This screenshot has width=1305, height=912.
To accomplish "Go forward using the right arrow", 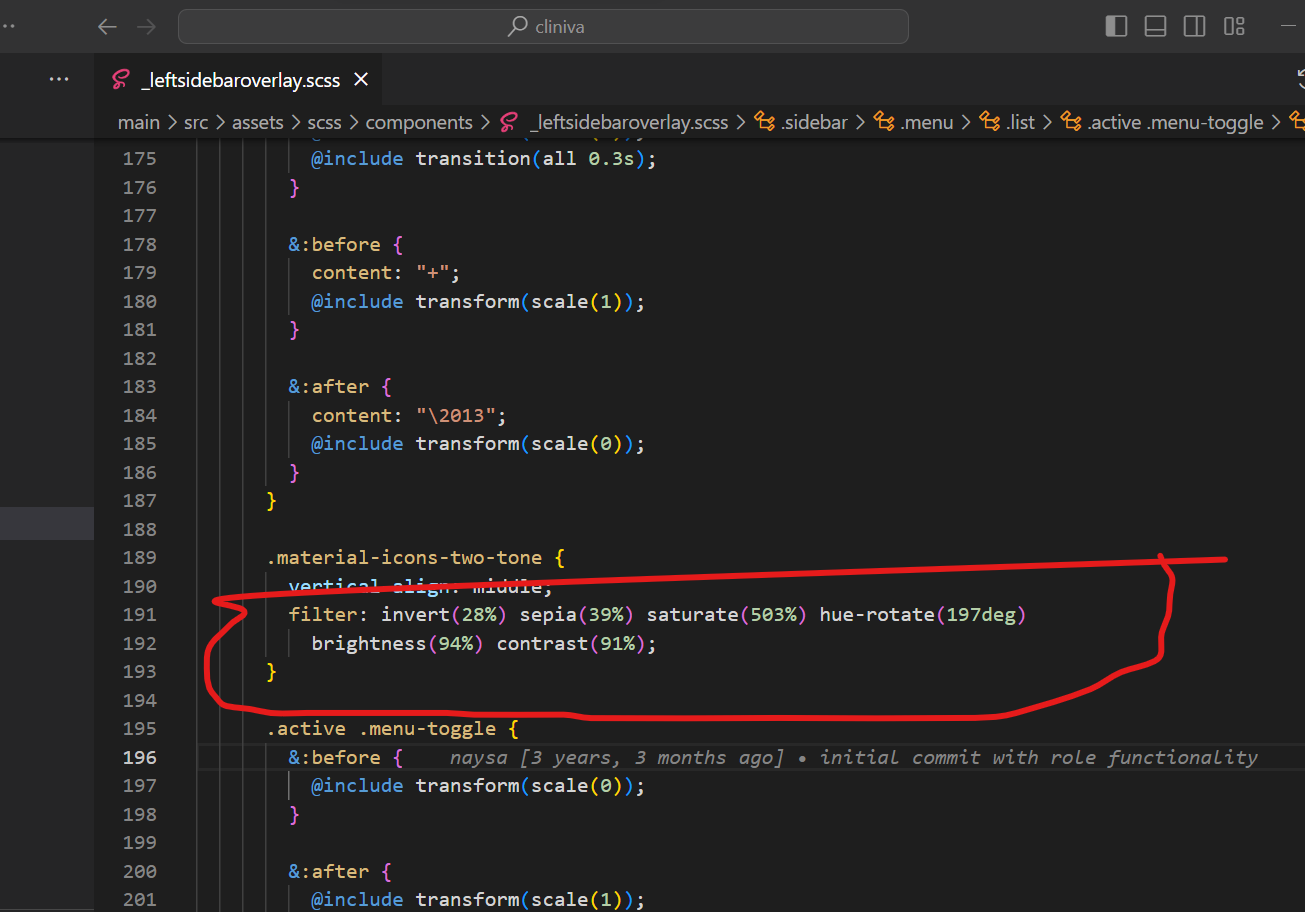I will (147, 27).
